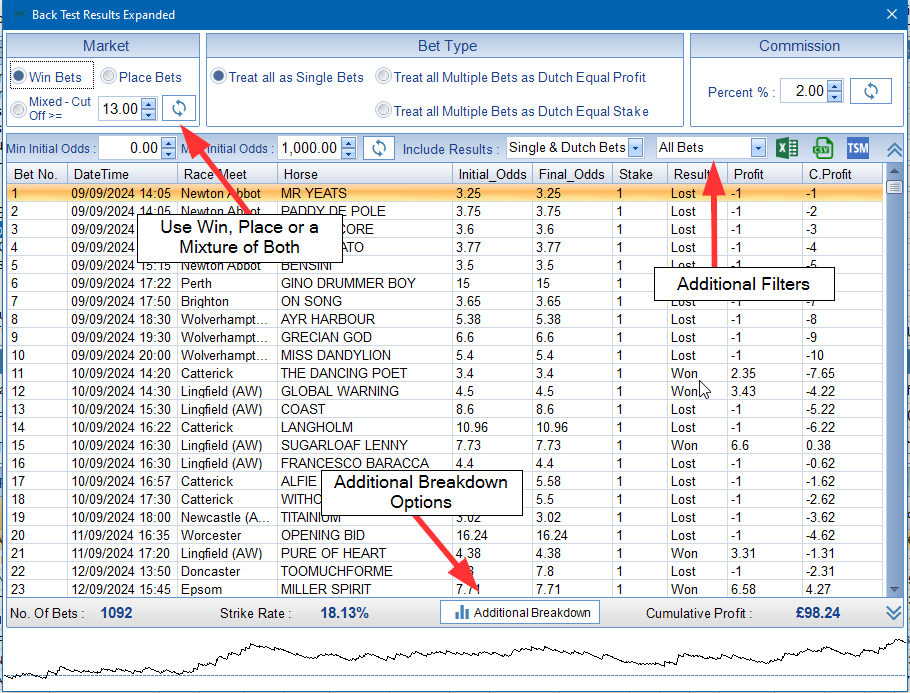Open the Single & Dutch Bets dropdown

pos(635,148)
